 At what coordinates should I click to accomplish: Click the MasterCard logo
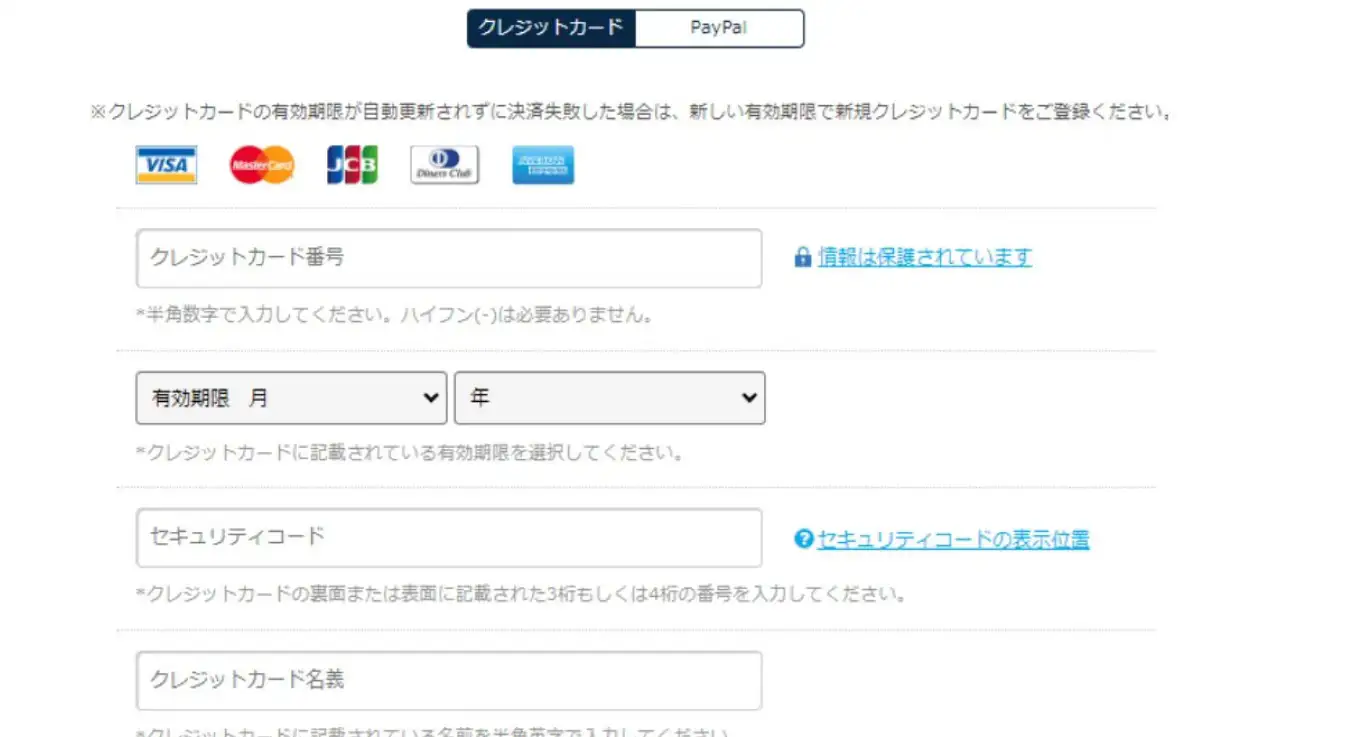[262, 165]
